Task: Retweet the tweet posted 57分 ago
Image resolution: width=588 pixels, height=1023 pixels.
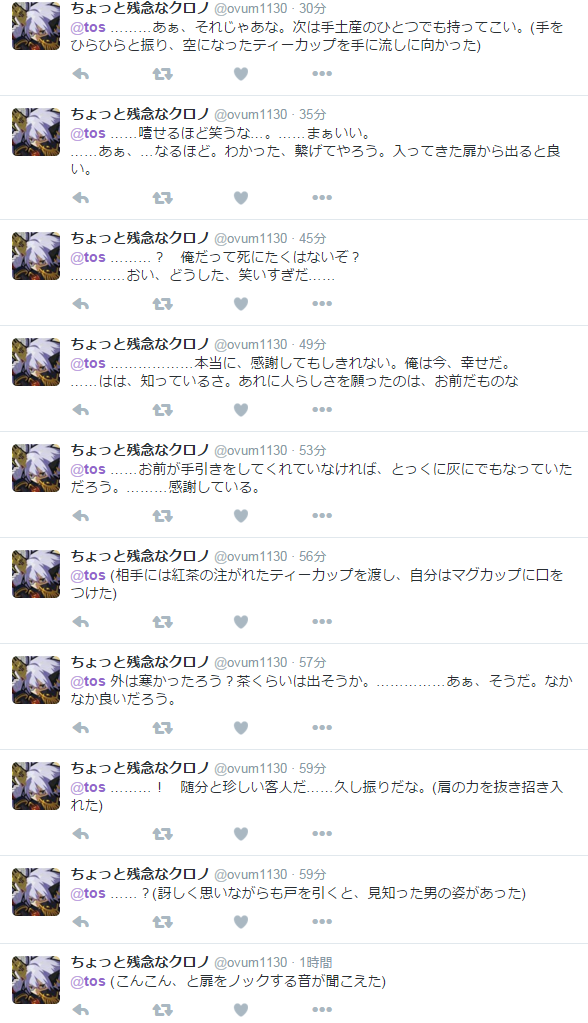Action: (162, 728)
